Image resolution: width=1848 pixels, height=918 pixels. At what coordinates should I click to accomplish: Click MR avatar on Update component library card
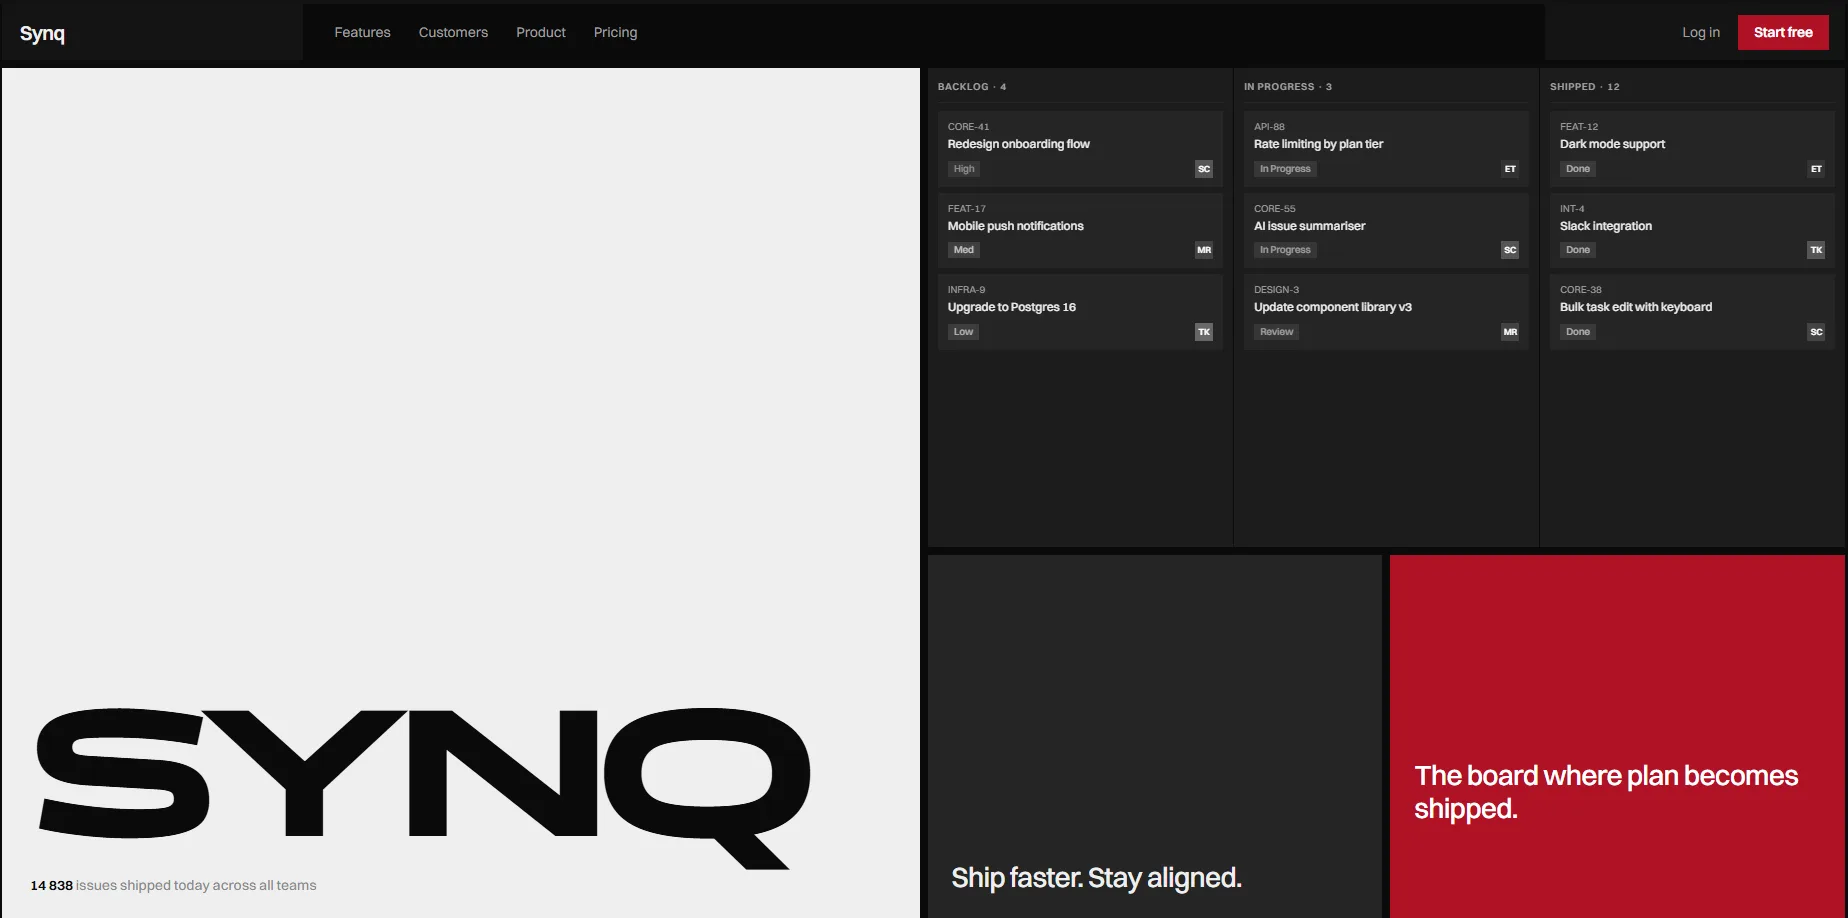1510,332
